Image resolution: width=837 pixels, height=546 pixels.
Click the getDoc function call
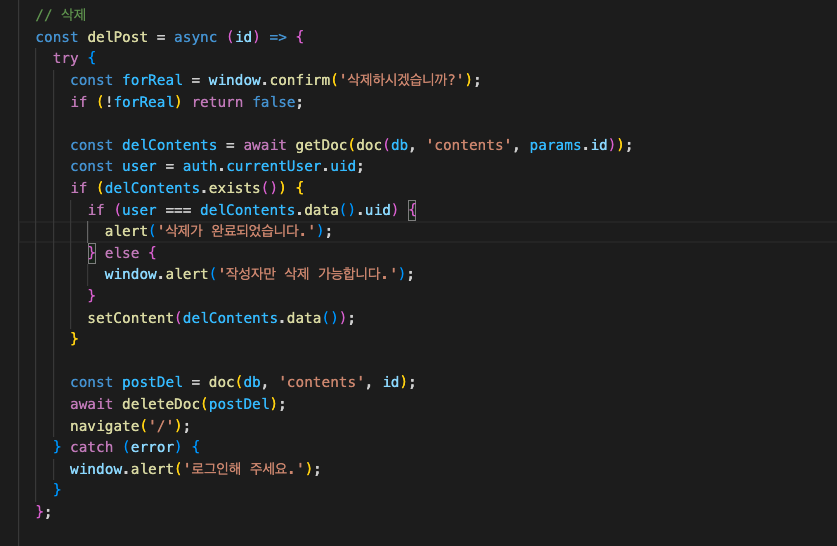(x=321, y=145)
